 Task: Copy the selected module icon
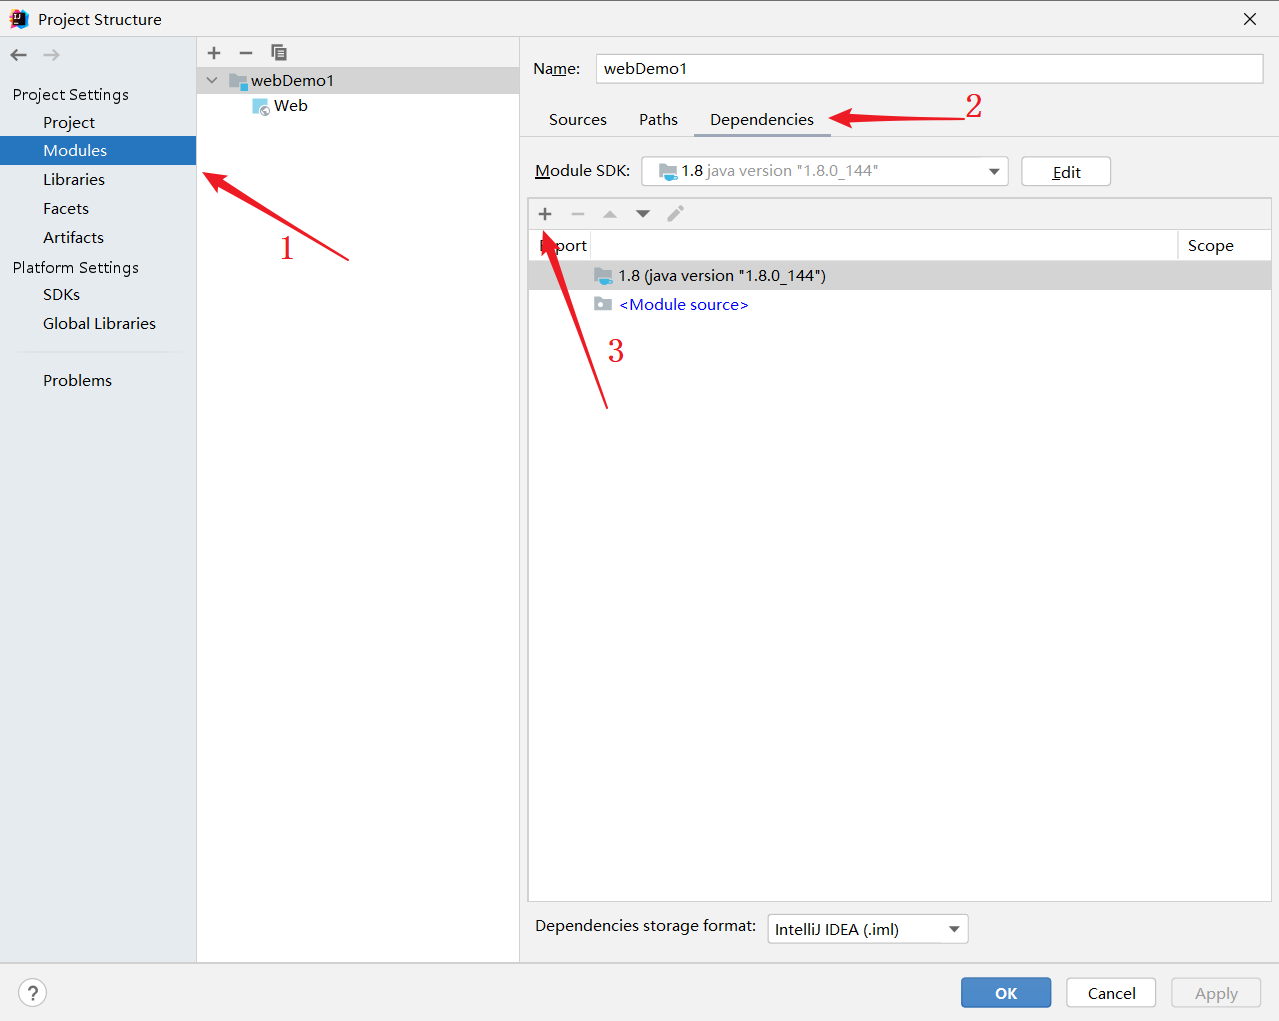279,53
